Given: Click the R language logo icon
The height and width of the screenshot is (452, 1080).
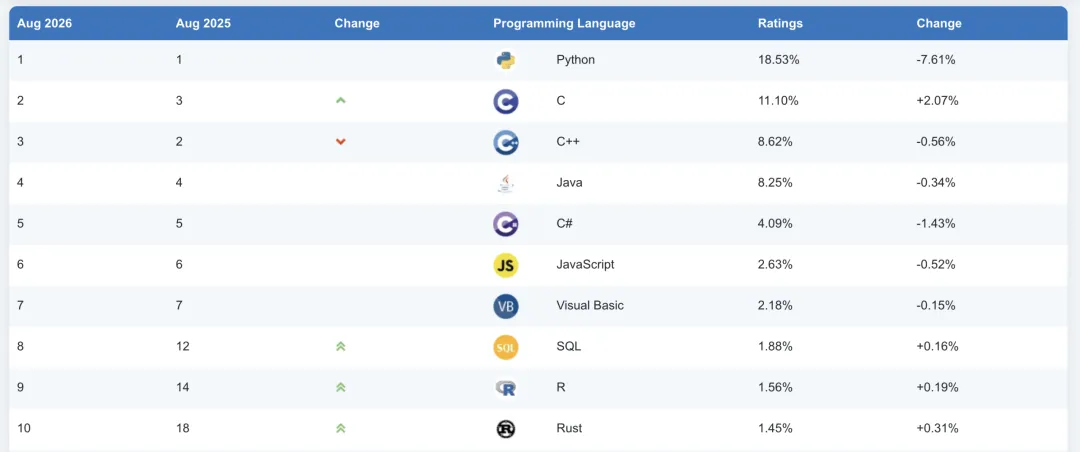Looking at the screenshot, I should pos(506,388).
